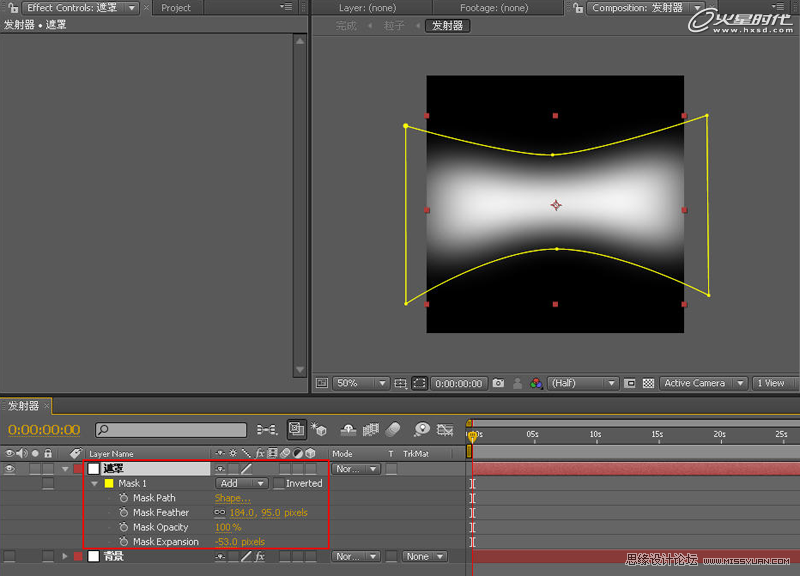Check the Inverted box for Mask 1
The width and height of the screenshot is (800, 576).
click(279, 483)
